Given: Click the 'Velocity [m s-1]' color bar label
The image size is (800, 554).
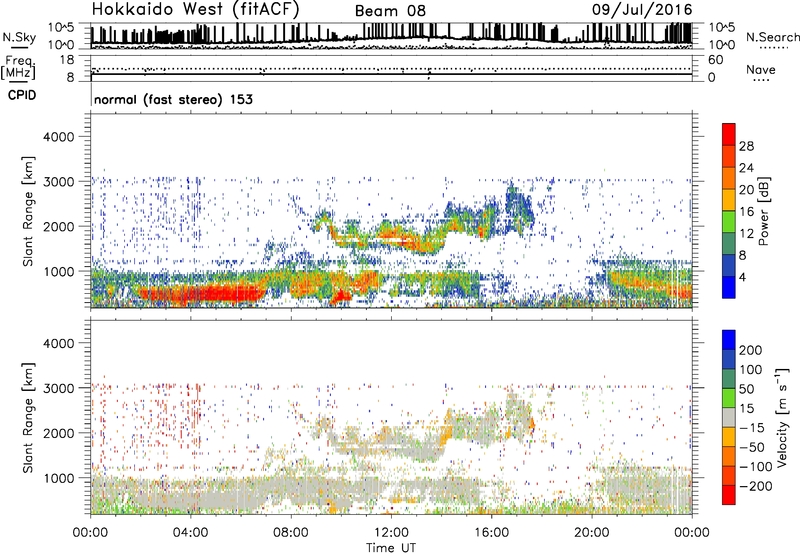Looking at the screenshot, I should [x=782, y=417].
